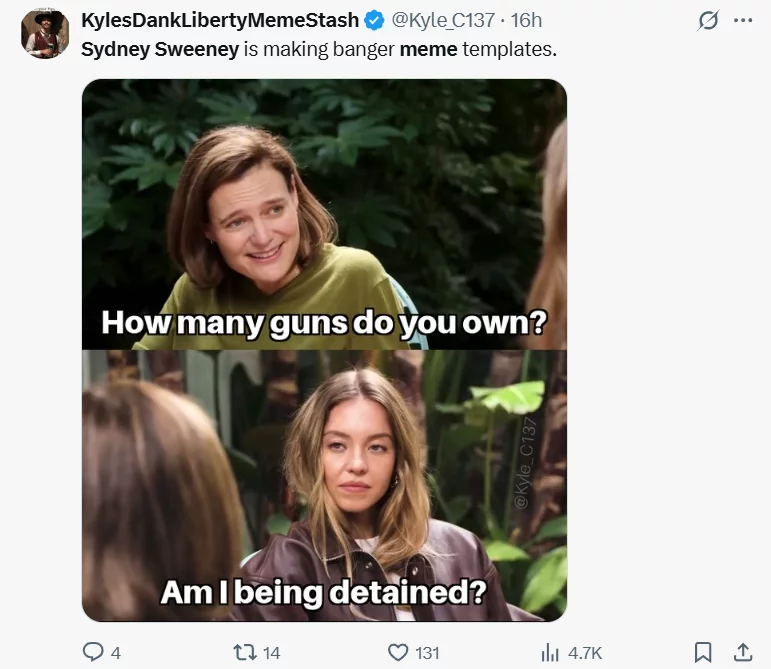Click the "Sydney Sweeney" bold post text
Image resolution: width=771 pixels, height=669 pixels.
pyautogui.click(x=159, y=48)
